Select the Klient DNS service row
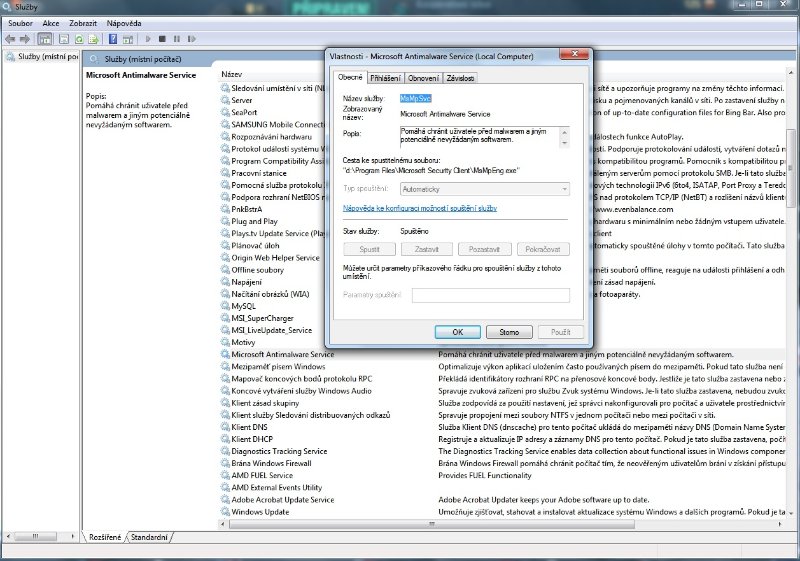Viewport: 800px width, 561px height. pos(503,427)
